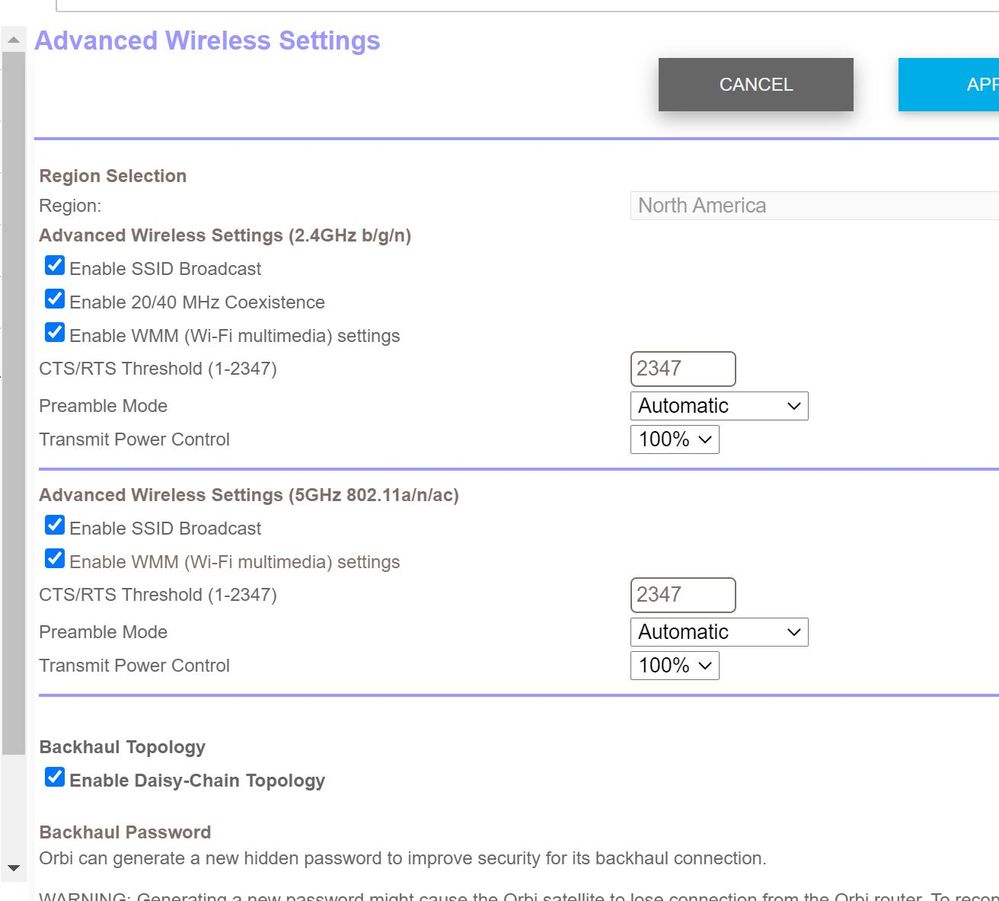999x901 pixels.
Task: Toggle 2.4GHz Enable WMM settings checkbox
Action: pyautogui.click(x=55, y=334)
